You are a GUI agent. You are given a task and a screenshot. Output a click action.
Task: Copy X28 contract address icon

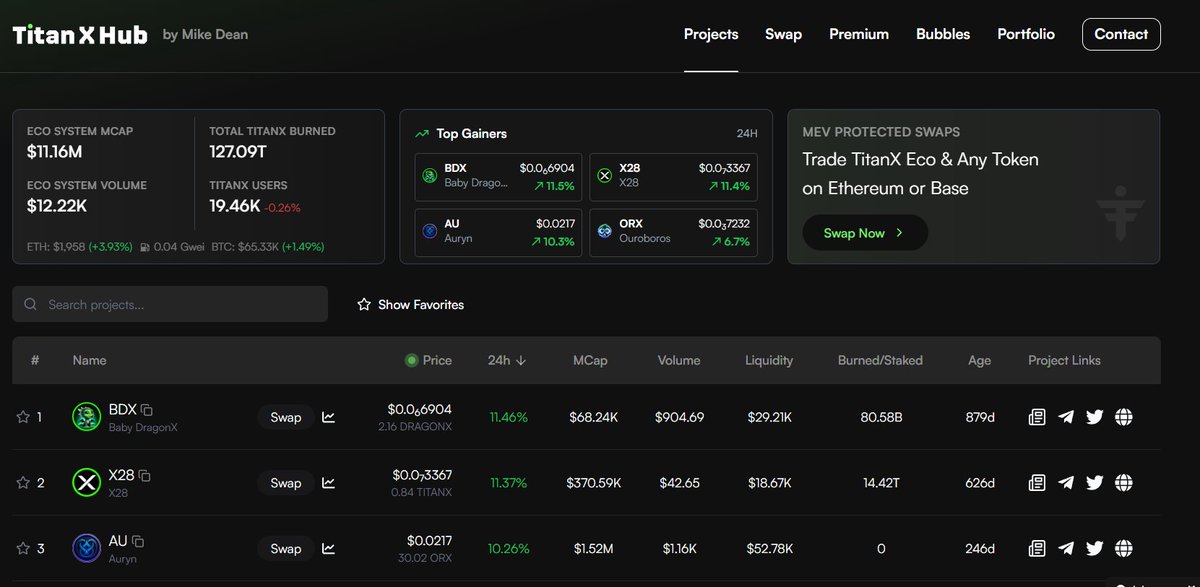[x=144, y=475]
